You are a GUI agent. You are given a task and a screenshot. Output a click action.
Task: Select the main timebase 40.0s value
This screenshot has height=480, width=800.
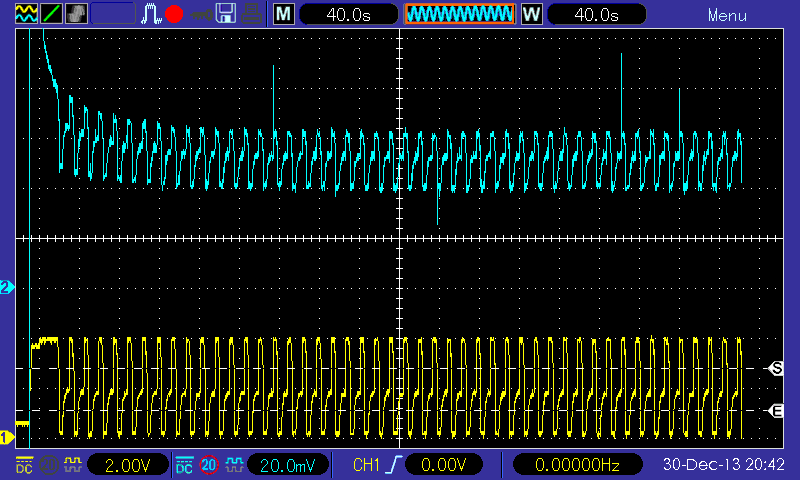pyautogui.click(x=348, y=14)
